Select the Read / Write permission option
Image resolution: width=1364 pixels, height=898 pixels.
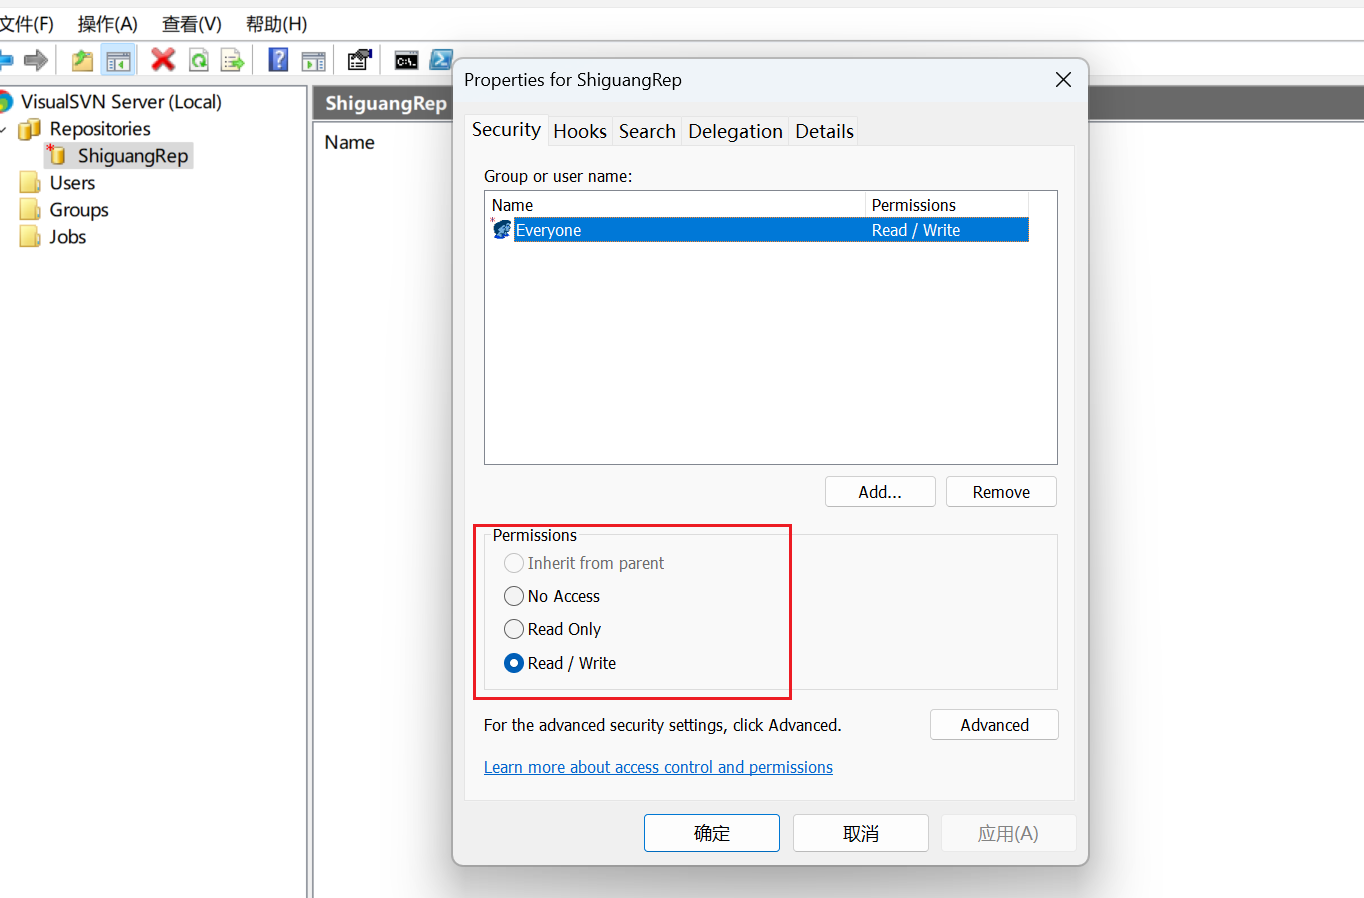point(514,663)
